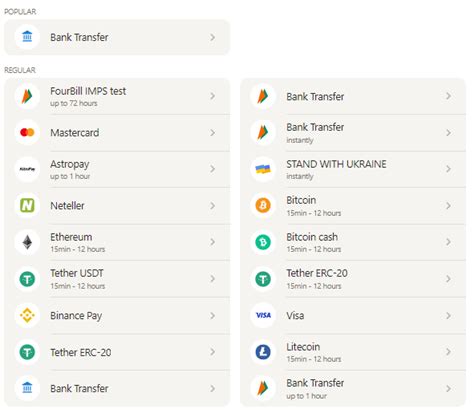Click the Astropay logo icon
The image size is (474, 413).
coord(27,169)
